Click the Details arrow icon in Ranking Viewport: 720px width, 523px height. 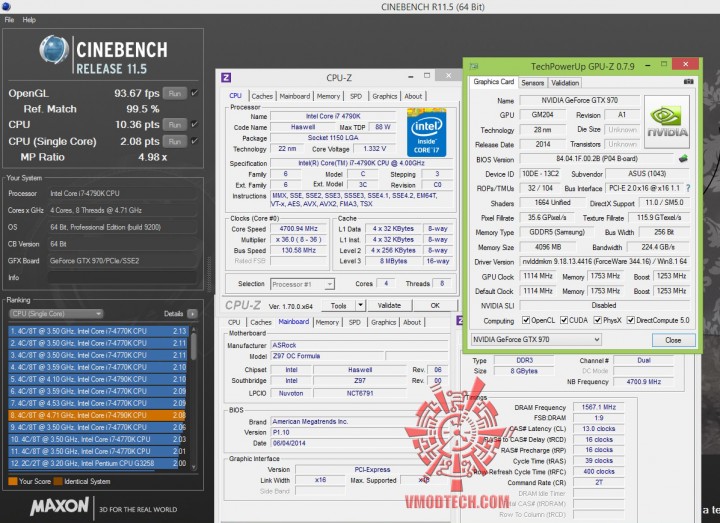click(x=192, y=314)
